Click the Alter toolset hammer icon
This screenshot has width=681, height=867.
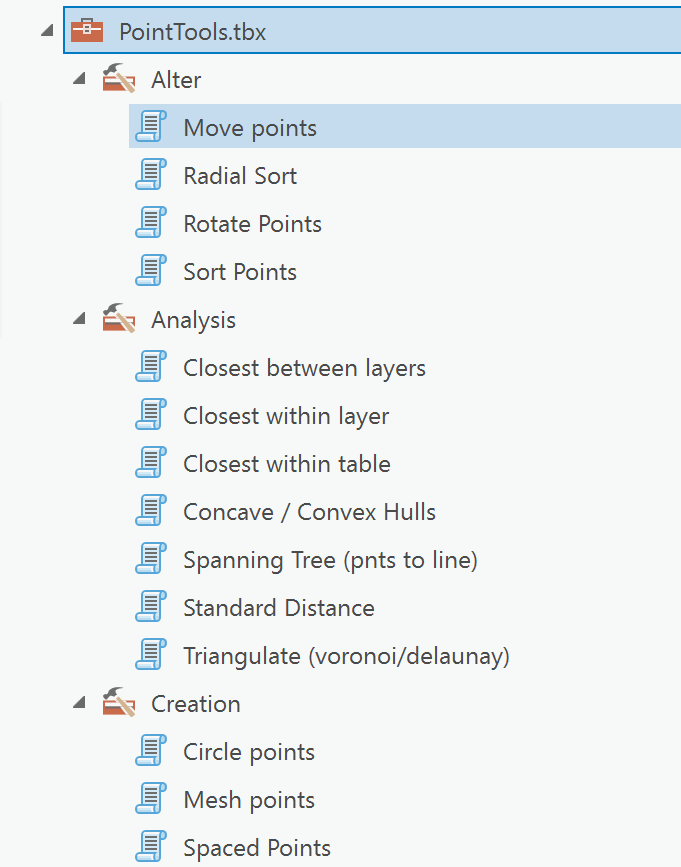point(119,78)
